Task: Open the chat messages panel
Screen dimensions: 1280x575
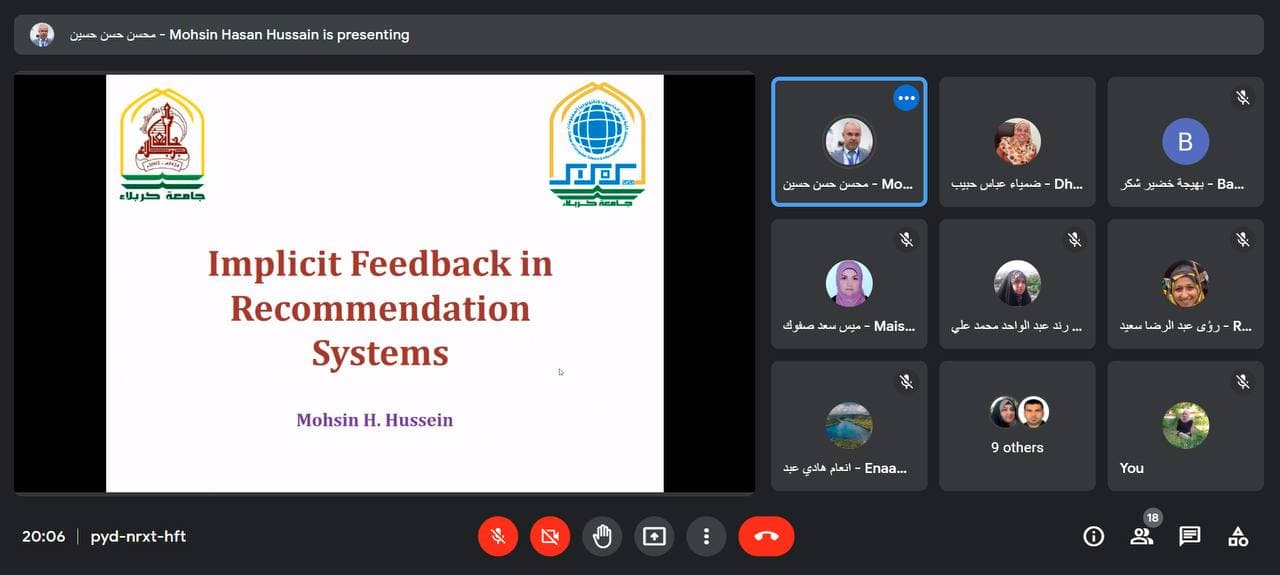Action: [1189, 537]
